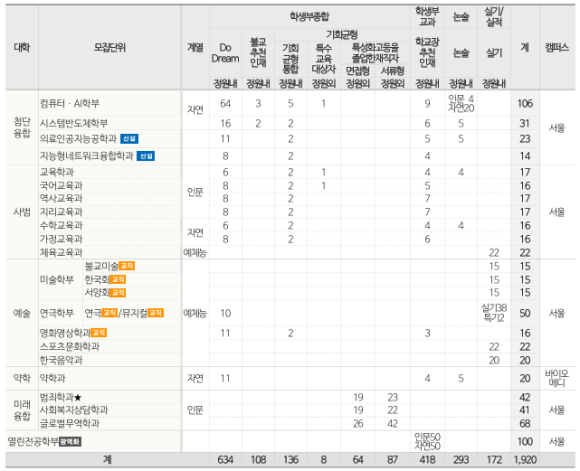Click the orange 교직 badge next to 한국화
Screen dimensions: 580x471
(118, 279)
